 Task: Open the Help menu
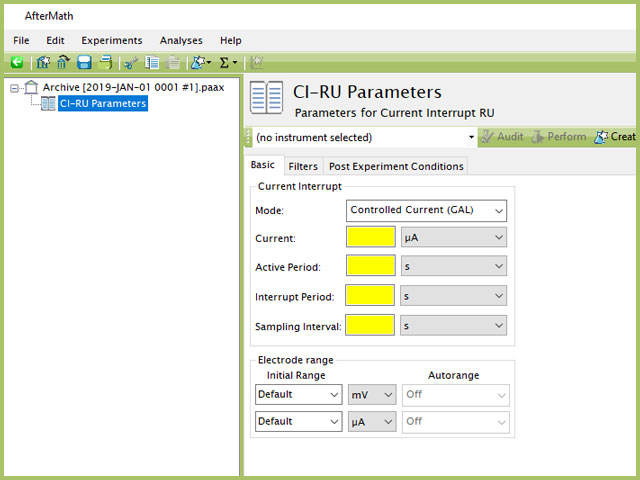pos(231,40)
